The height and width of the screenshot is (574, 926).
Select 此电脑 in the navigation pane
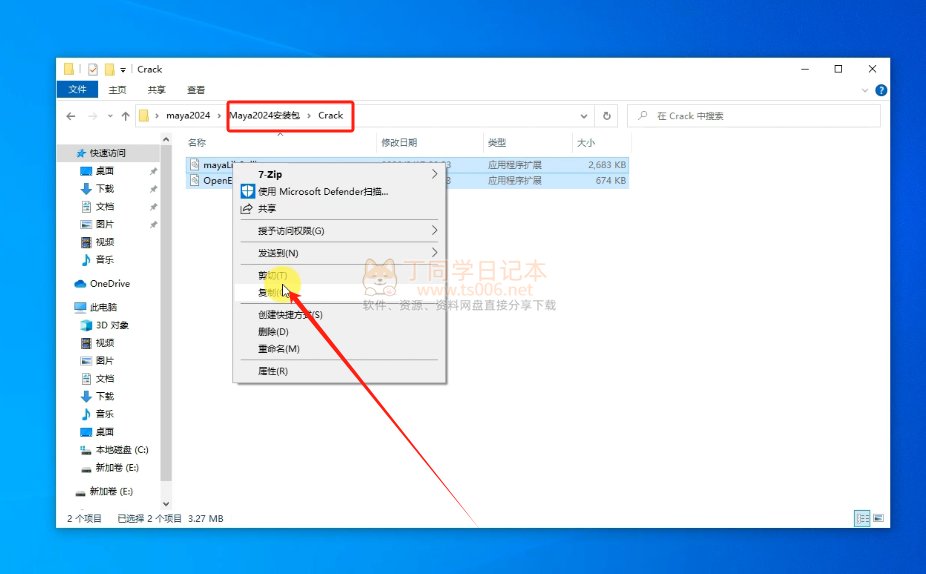(x=103, y=307)
